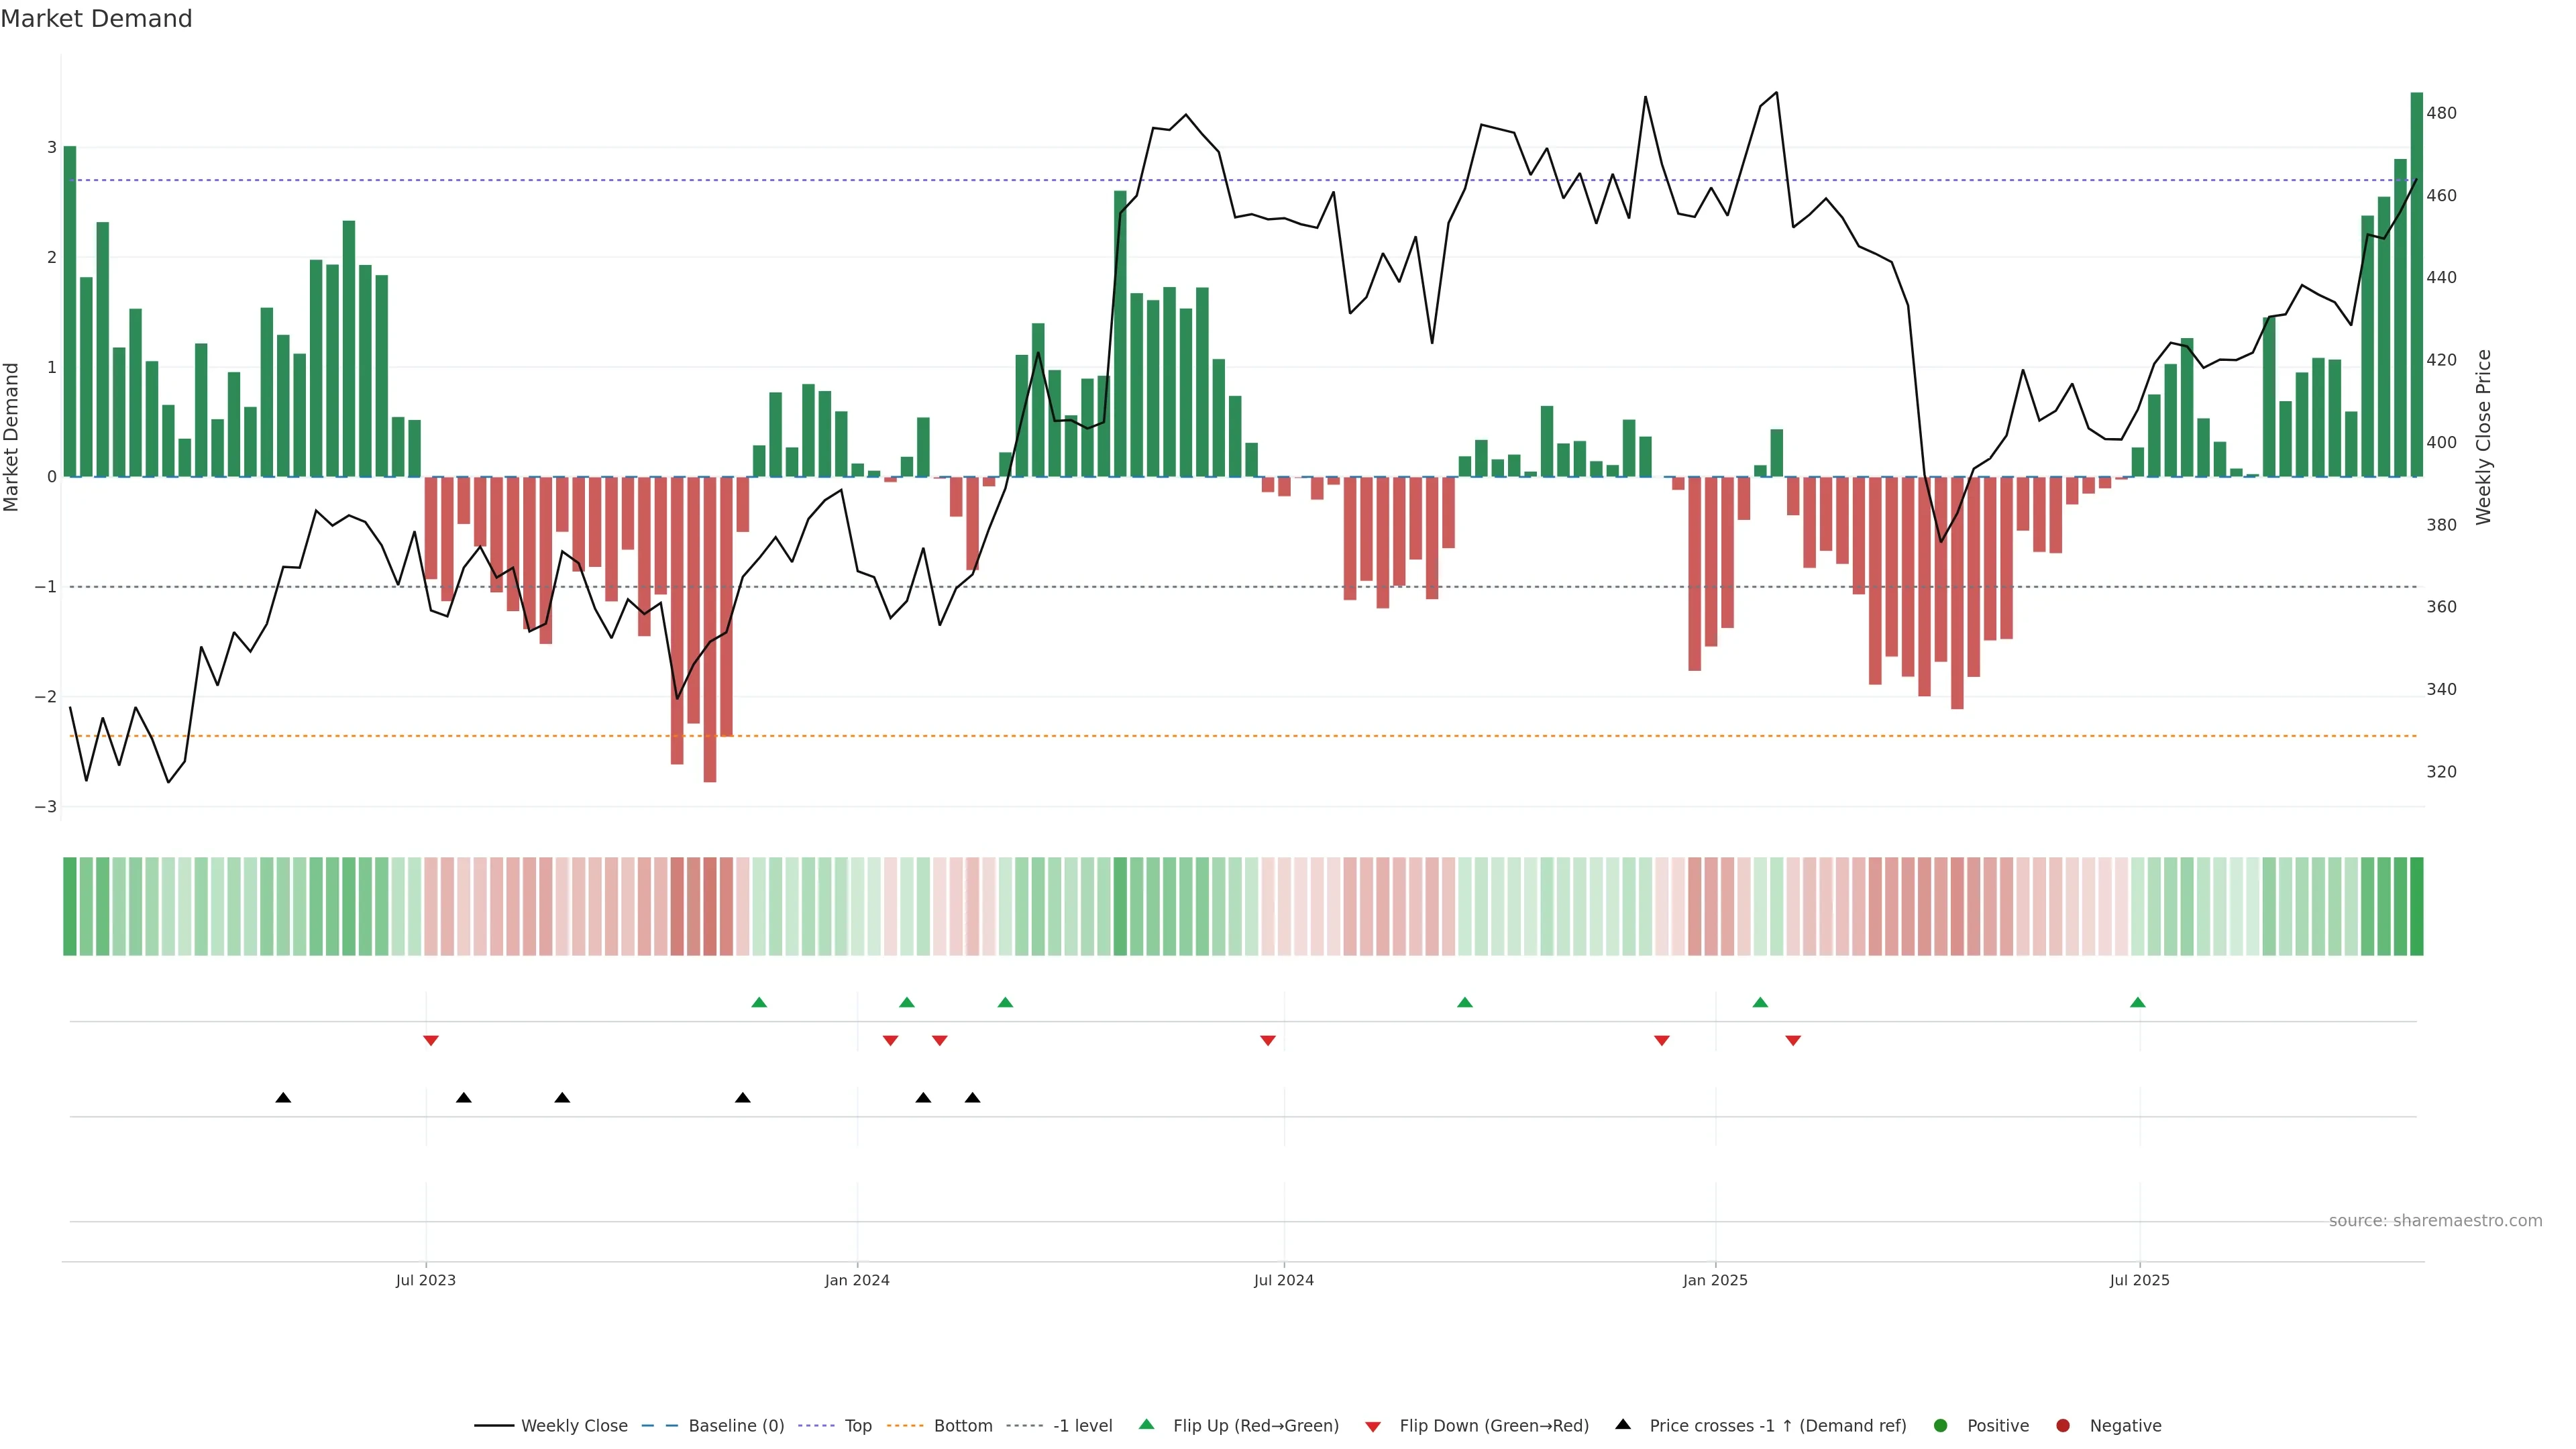Hide the Top dotted line legend
The height and width of the screenshot is (1449, 2576).
pos(857,1426)
